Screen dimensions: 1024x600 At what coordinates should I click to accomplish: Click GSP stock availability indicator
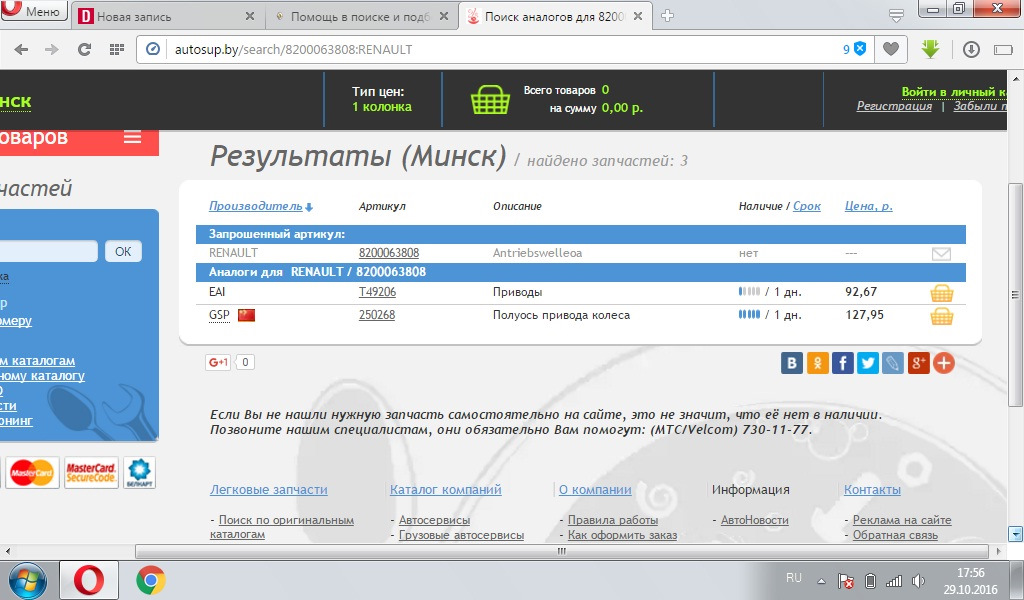coord(748,315)
